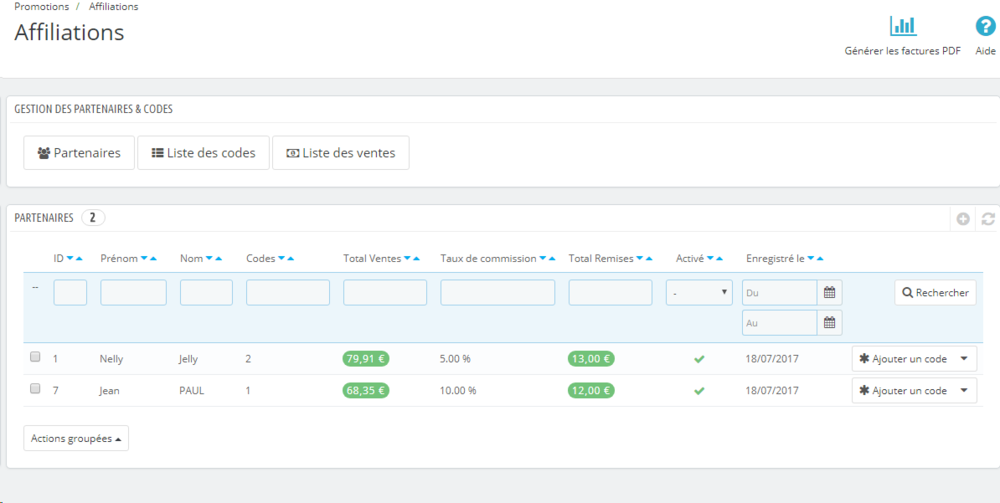The width and height of the screenshot is (1000, 503).
Task: Open the Au date calendar icon
Action: 829,323
